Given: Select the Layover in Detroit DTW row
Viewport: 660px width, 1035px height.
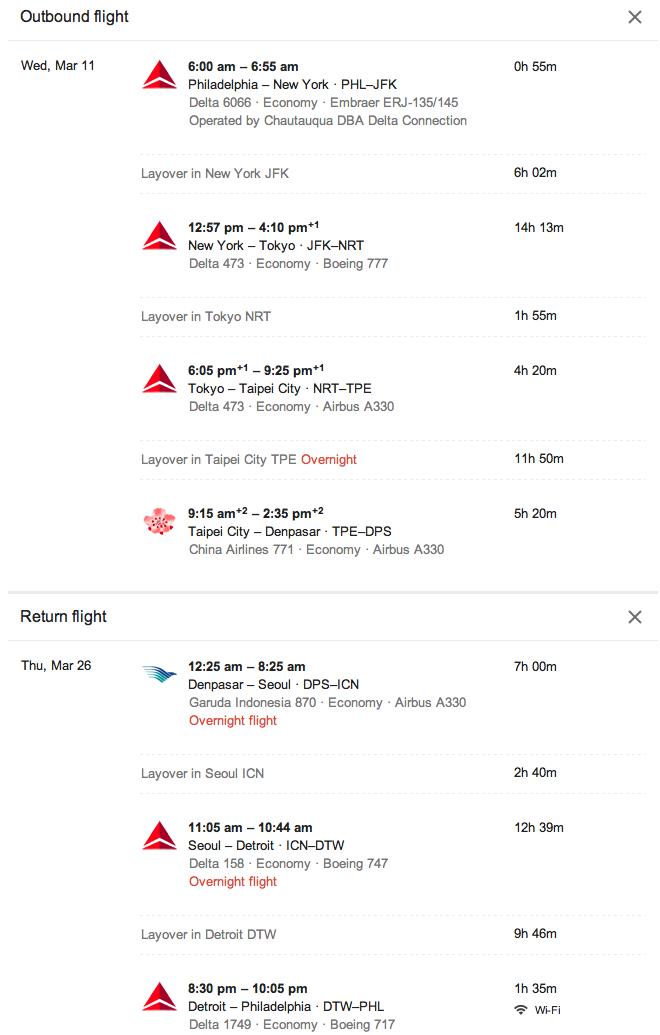Looking at the screenshot, I should pos(393,935).
